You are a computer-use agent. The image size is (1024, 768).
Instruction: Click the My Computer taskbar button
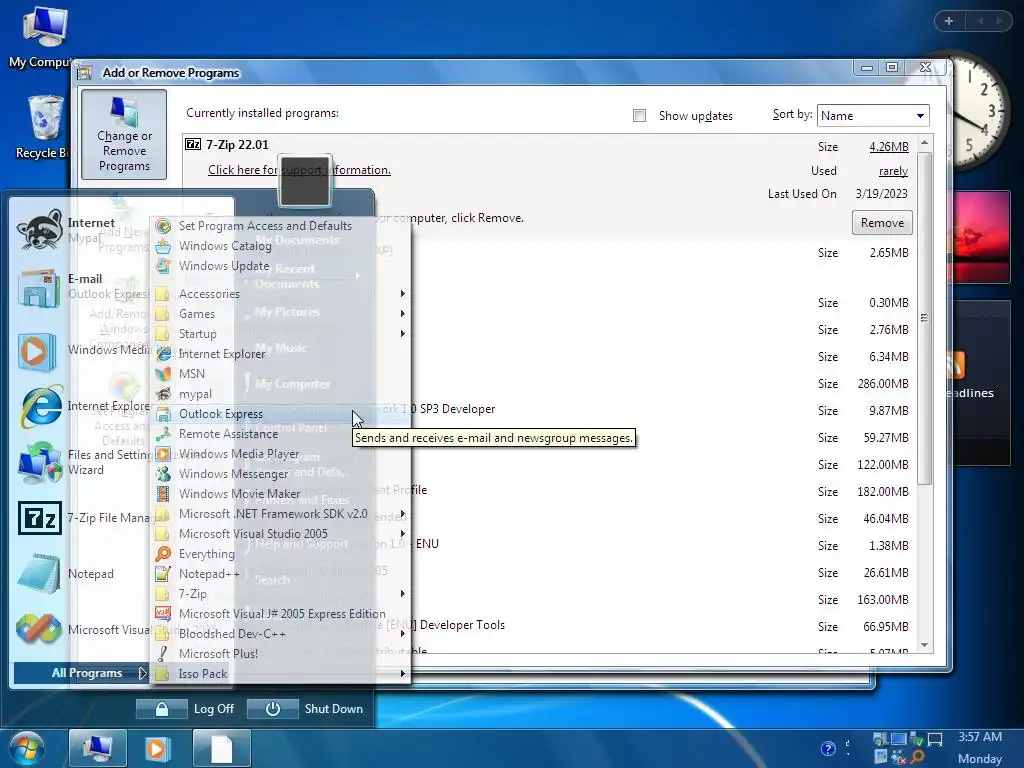click(x=98, y=748)
